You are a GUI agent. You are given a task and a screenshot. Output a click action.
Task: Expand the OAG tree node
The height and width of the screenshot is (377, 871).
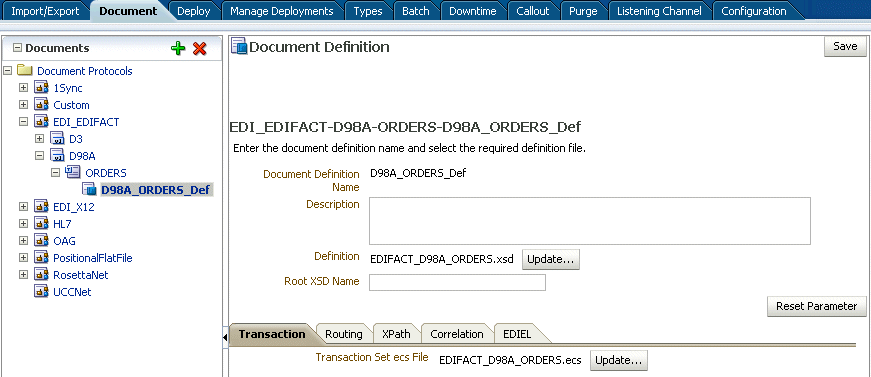point(23,240)
